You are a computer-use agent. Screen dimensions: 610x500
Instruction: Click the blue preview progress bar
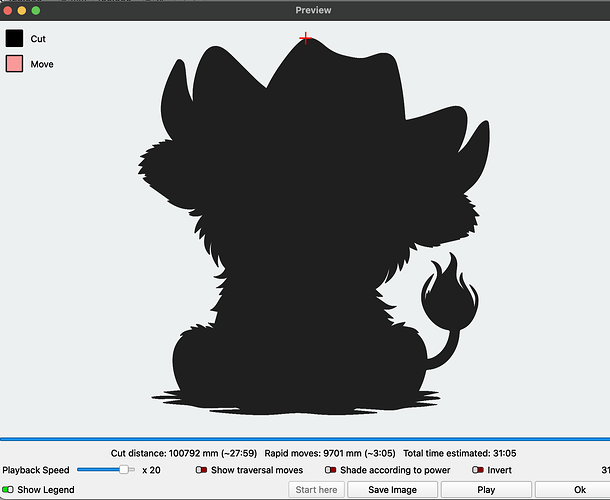pos(305,439)
